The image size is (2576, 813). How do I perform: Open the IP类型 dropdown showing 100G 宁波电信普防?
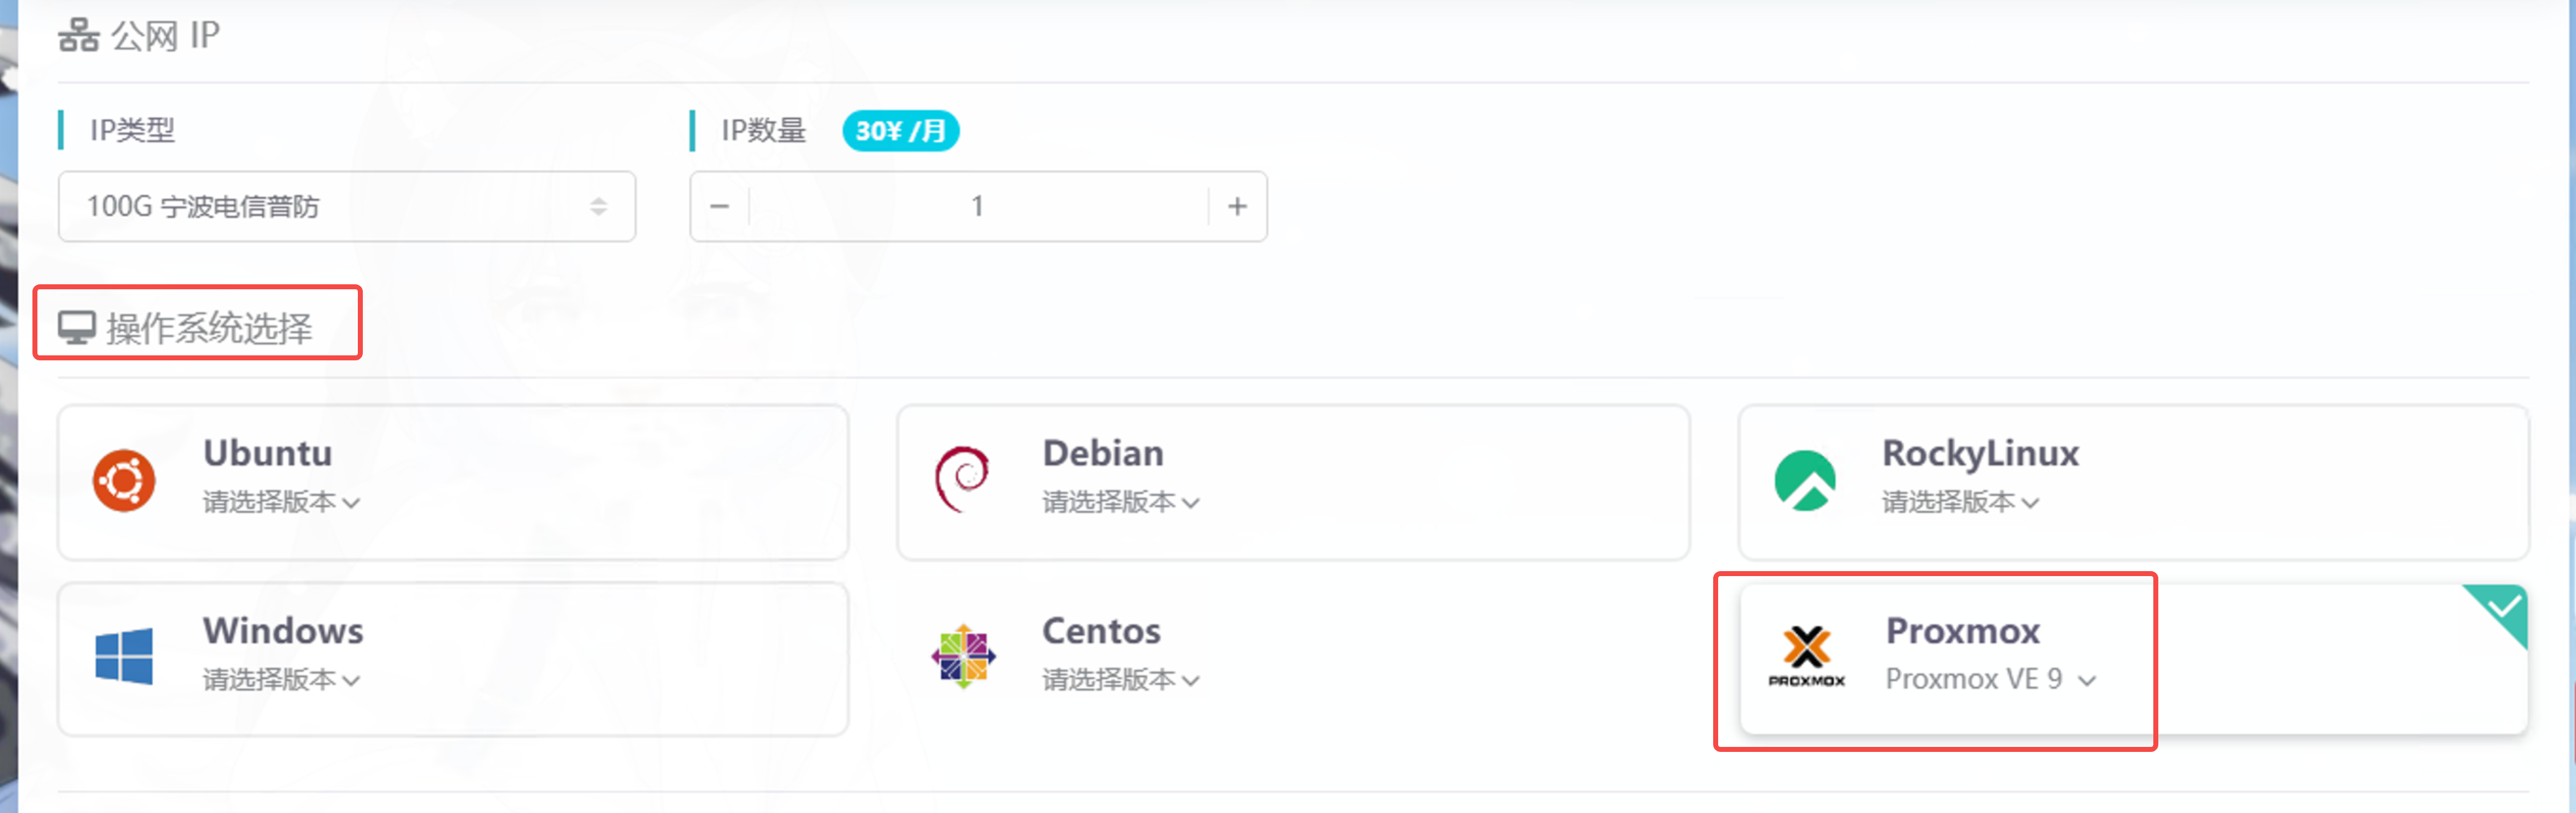tap(346, 207)
